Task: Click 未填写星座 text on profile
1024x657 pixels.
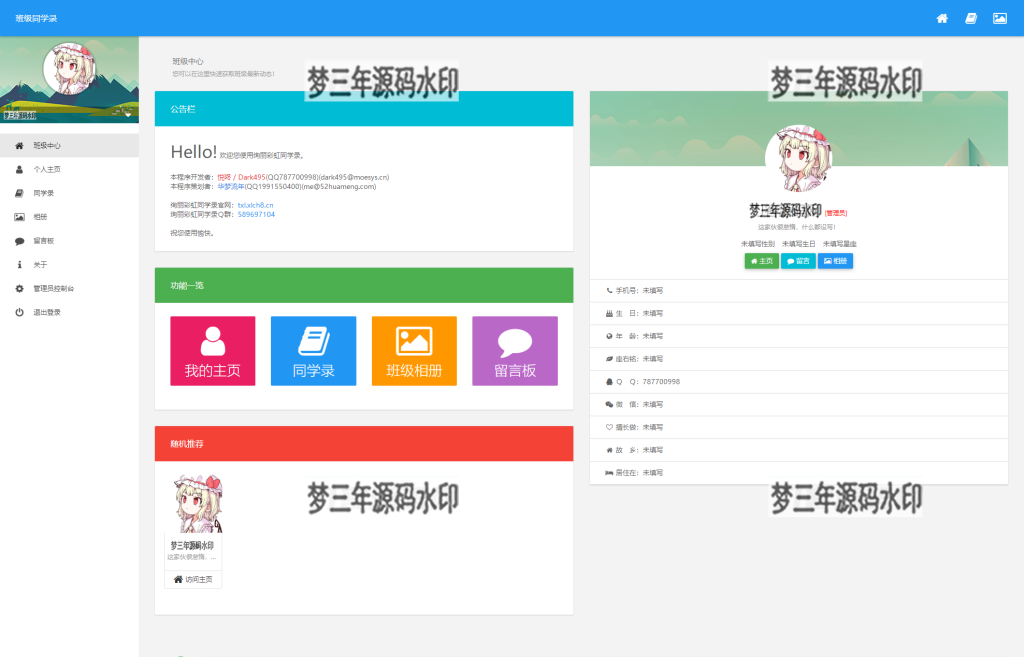Action: click(x=840, y=244)
